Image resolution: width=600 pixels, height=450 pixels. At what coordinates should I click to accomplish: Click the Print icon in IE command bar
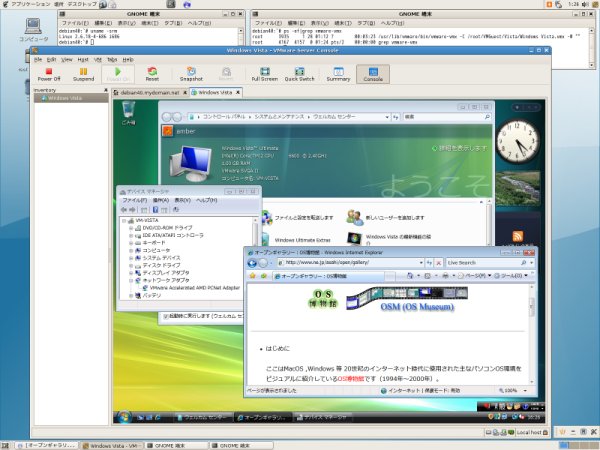point(445,276)
